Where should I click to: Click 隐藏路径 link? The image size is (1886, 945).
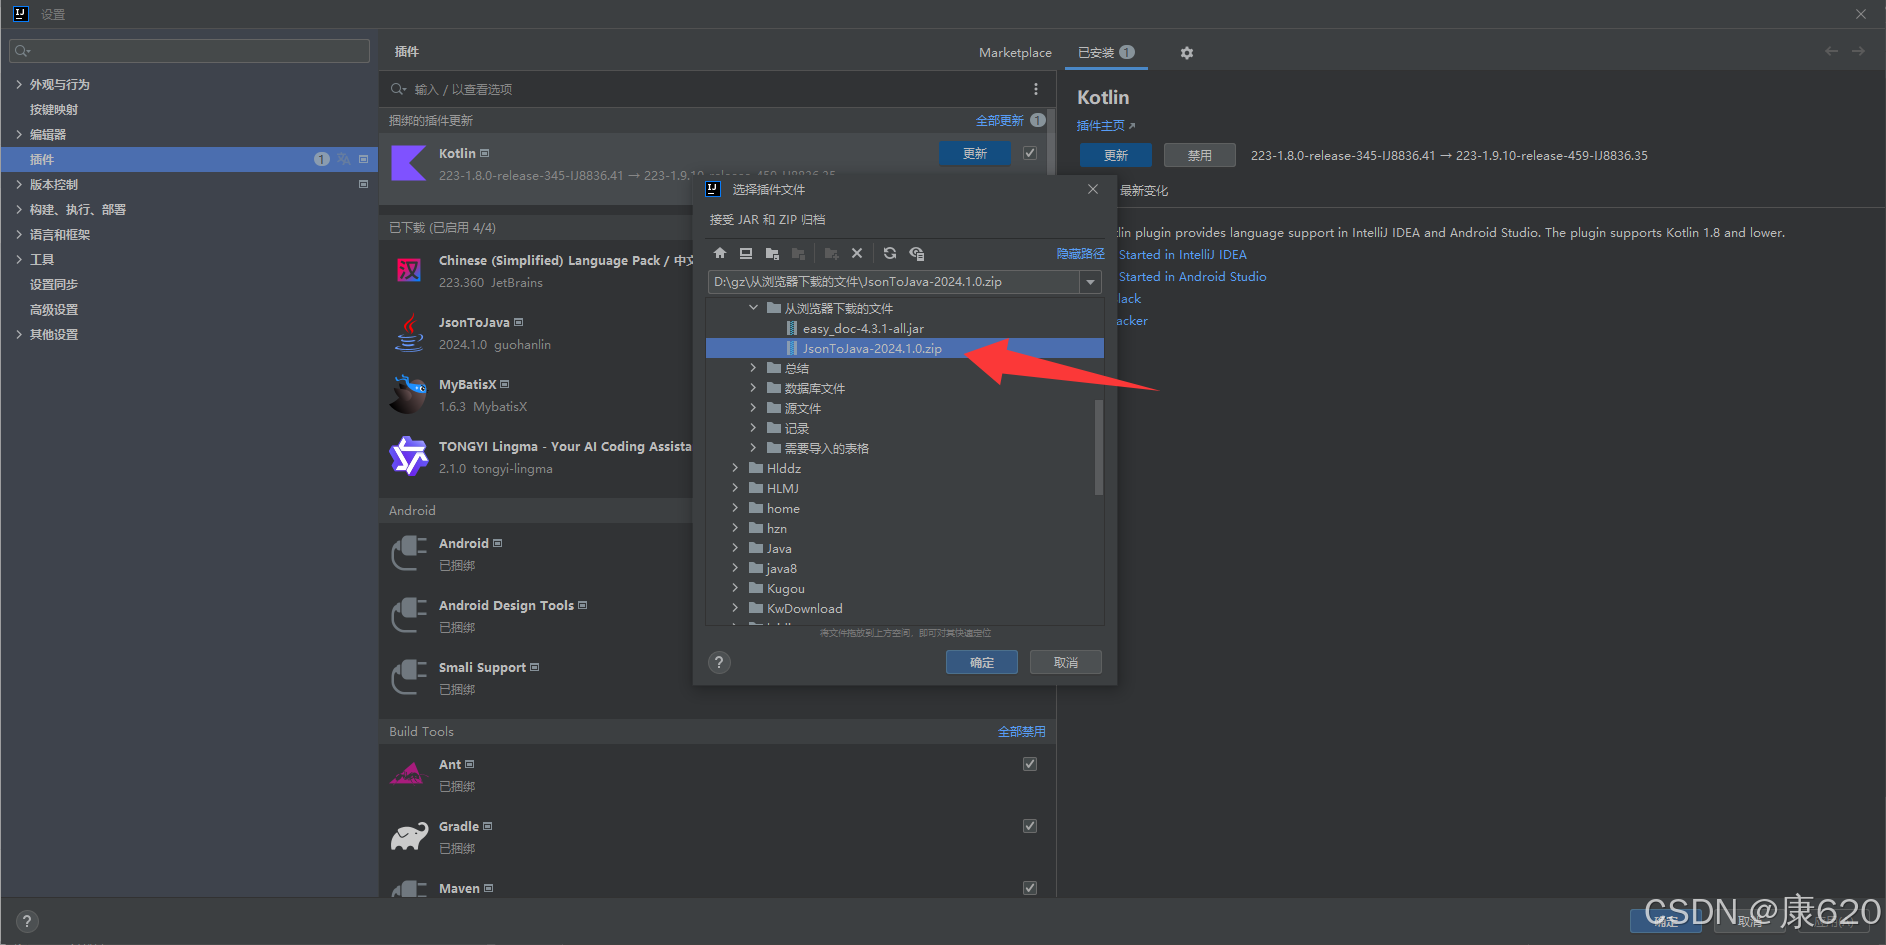pos(1081,254)
